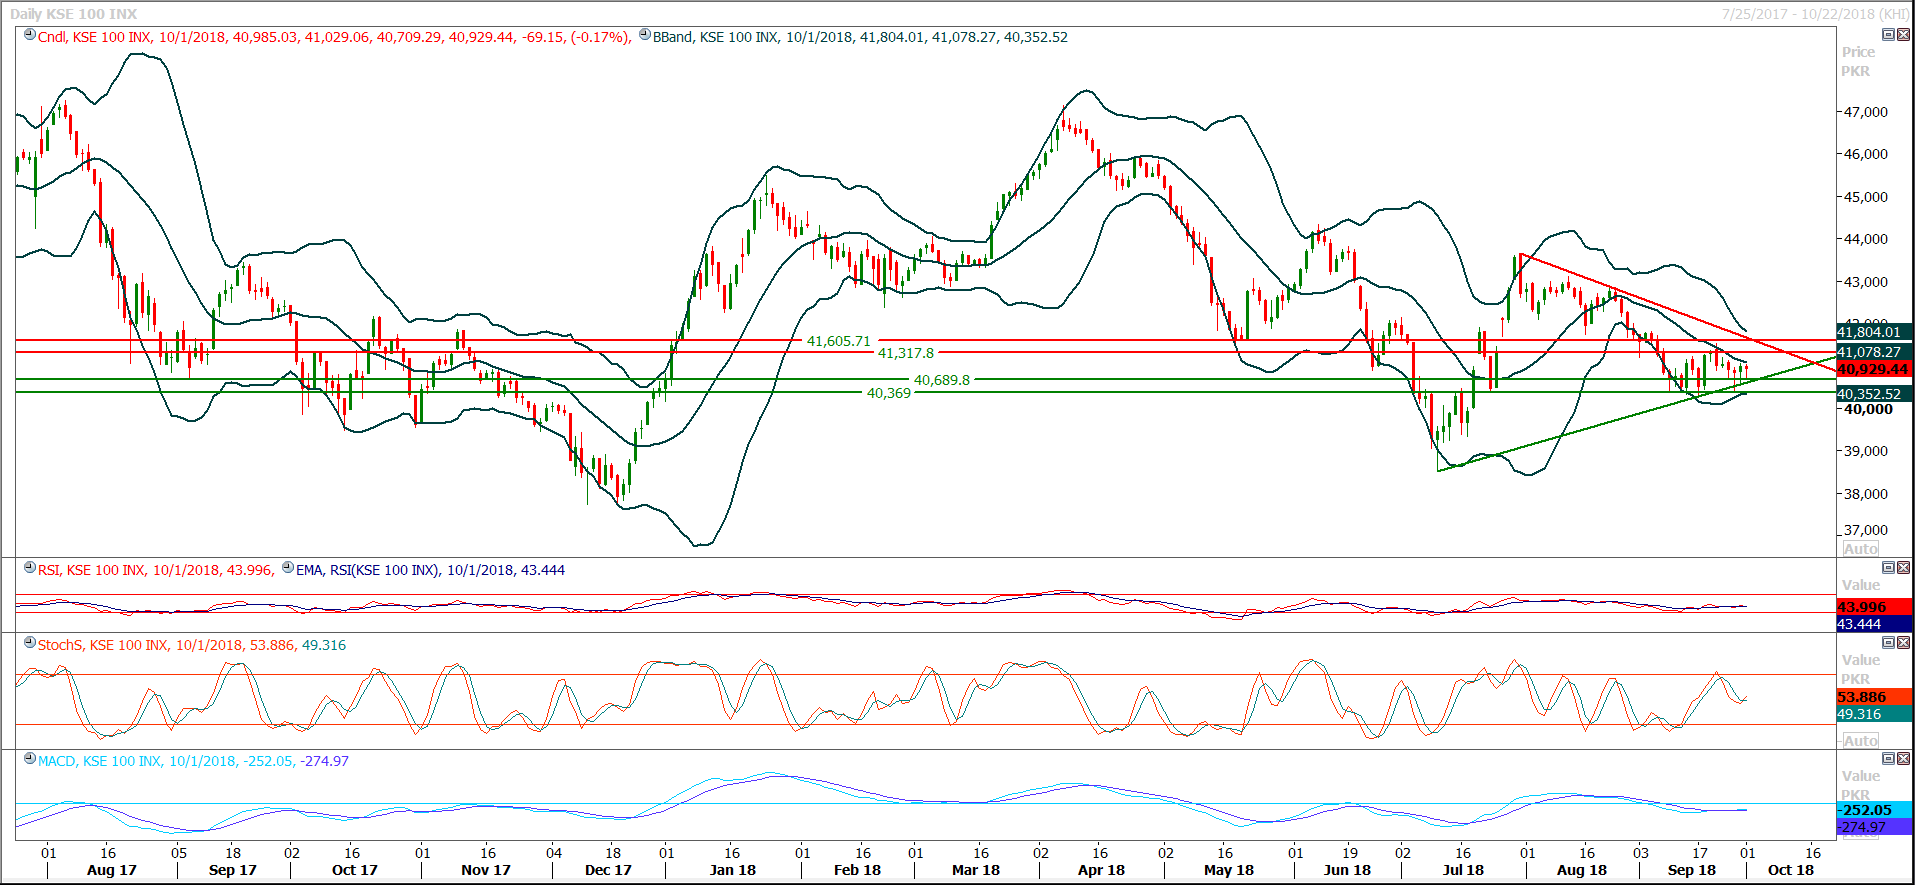Screen dimensions: 1915x885
Task: Minimize the main price chart panel
Action: [1888, 35]
